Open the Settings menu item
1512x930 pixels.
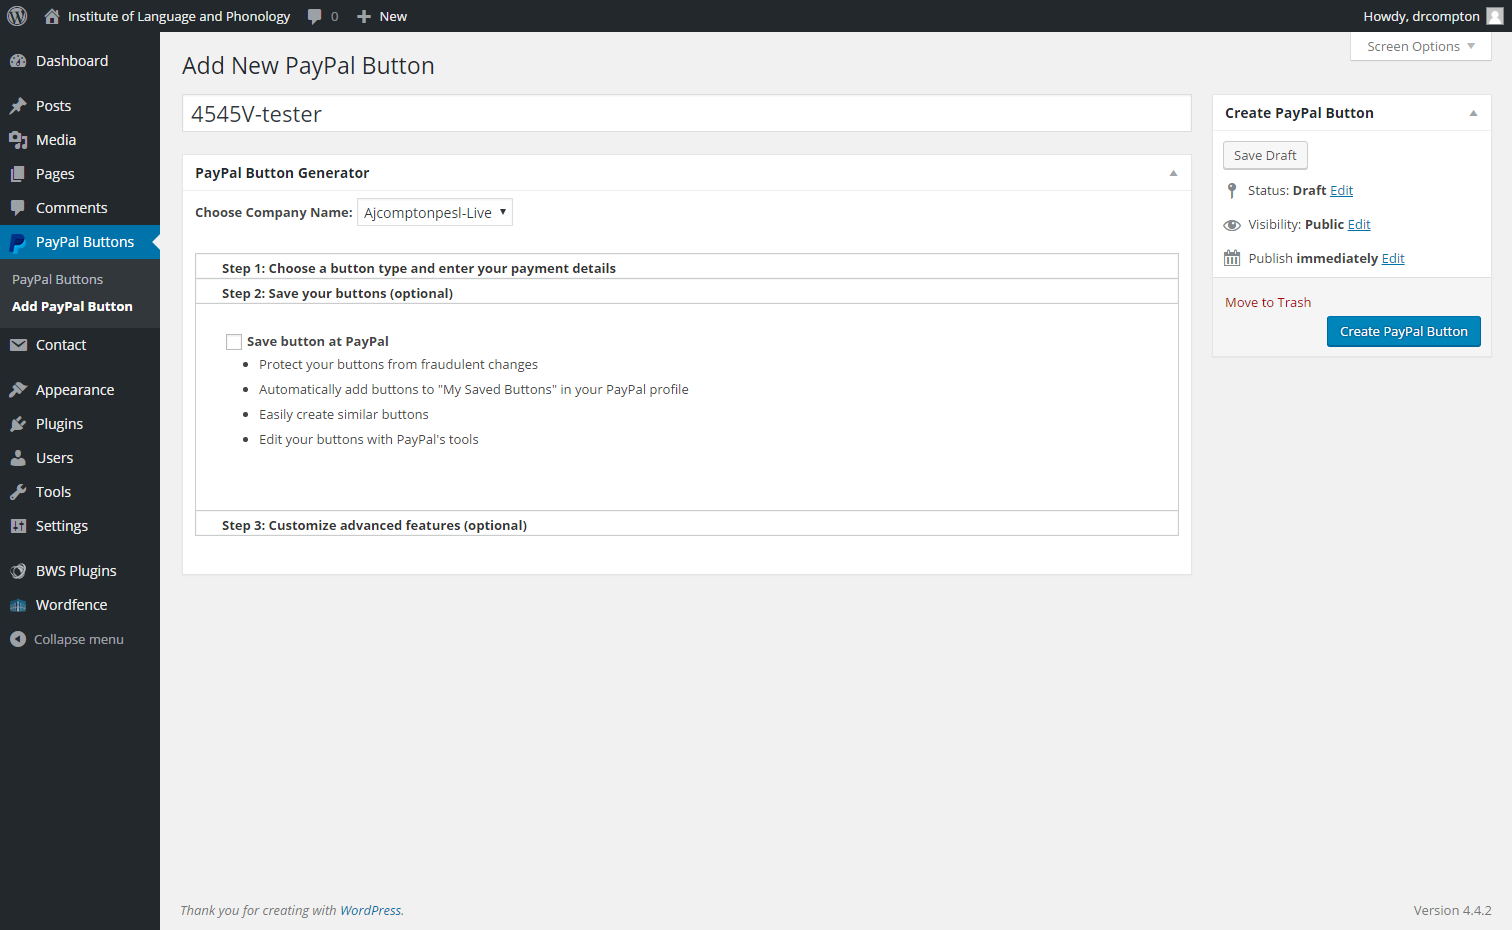coord(80,526)
